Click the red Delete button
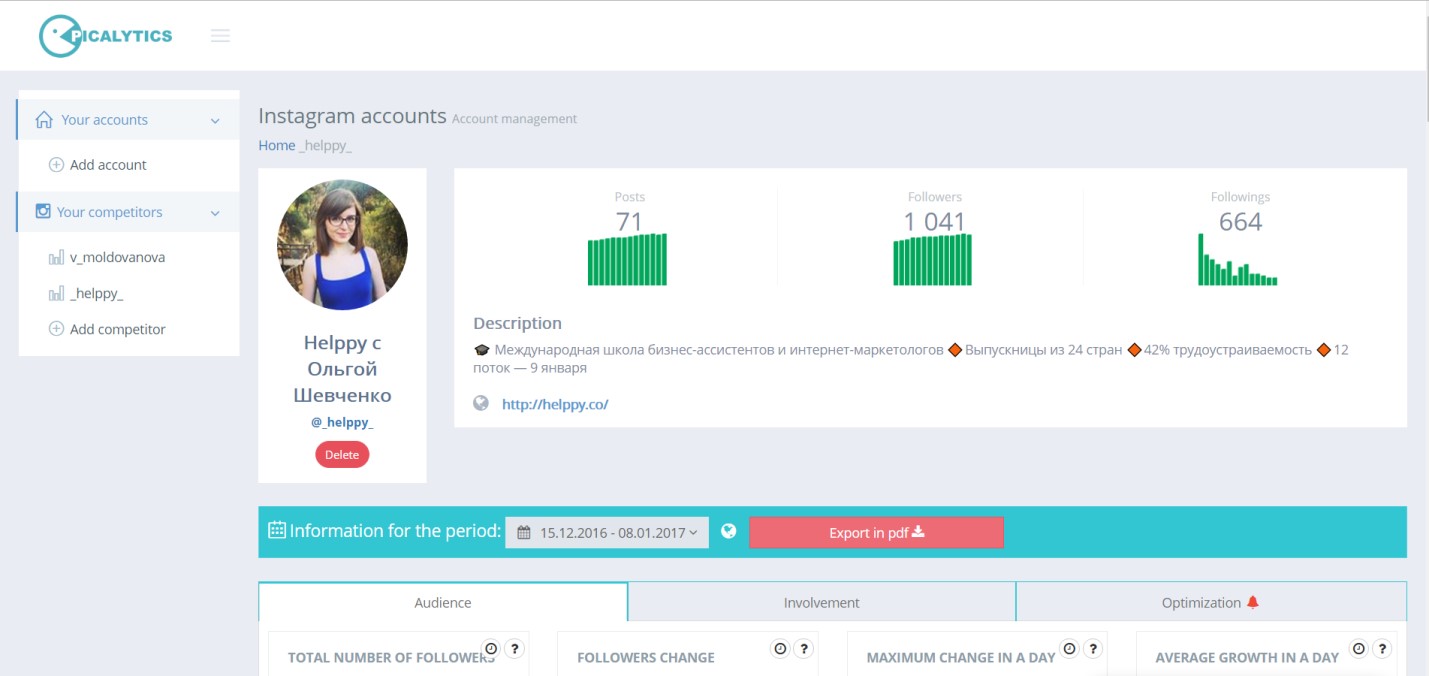1429x676 pixels. click(342, 455)
